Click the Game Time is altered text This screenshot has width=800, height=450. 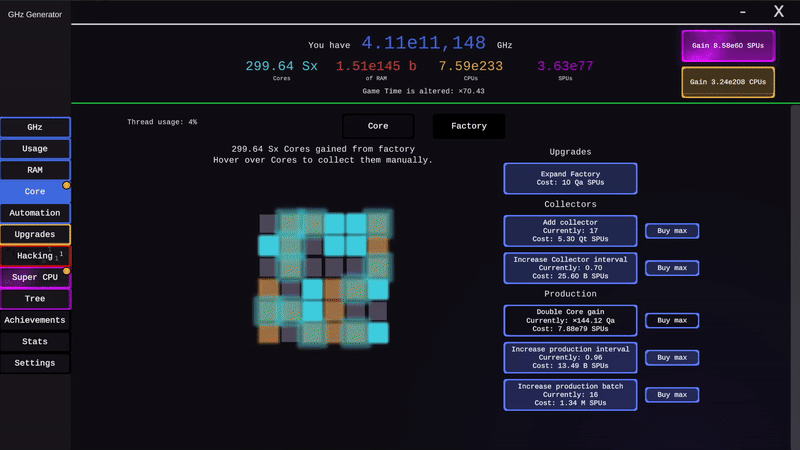pos(423,91)
